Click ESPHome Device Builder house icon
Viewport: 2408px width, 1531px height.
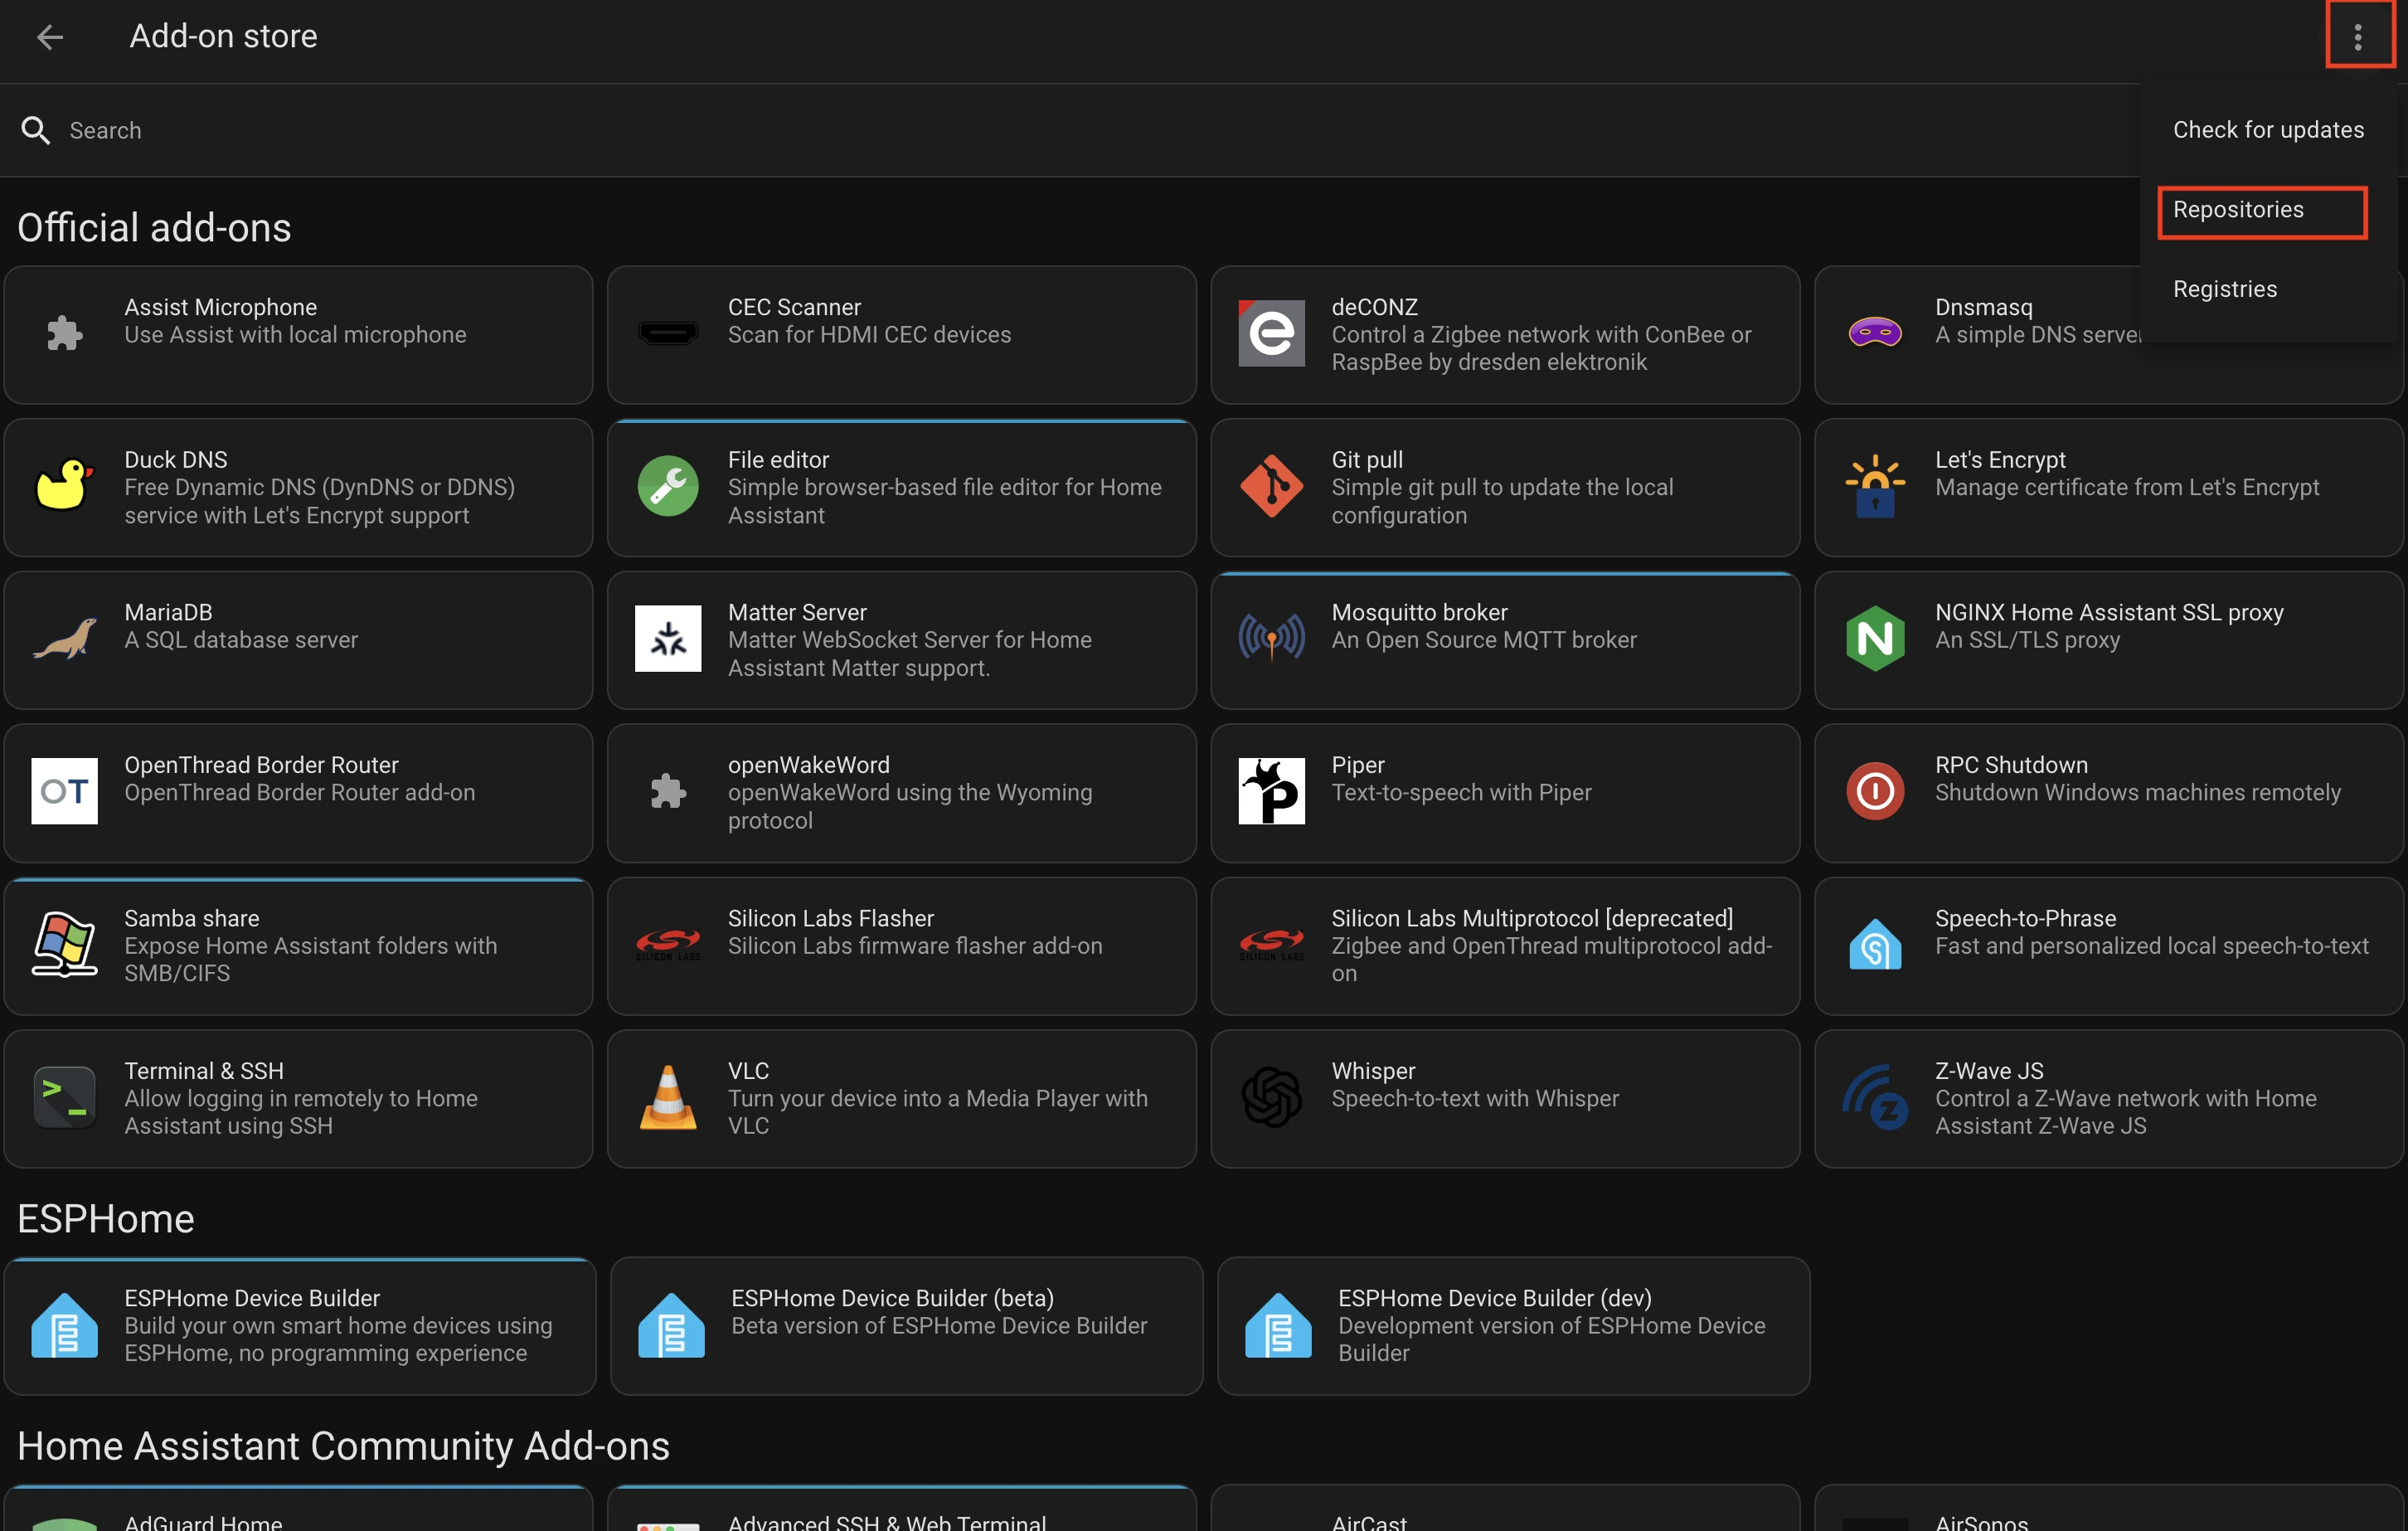65,1325
